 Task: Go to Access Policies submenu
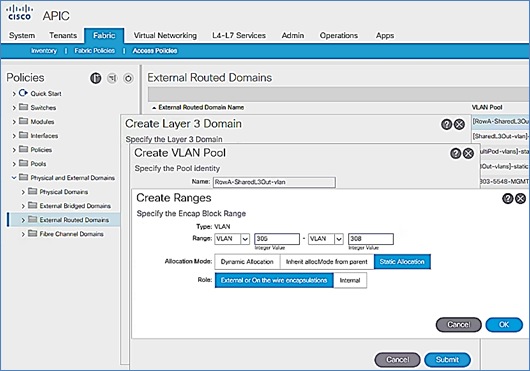(155, 51)
